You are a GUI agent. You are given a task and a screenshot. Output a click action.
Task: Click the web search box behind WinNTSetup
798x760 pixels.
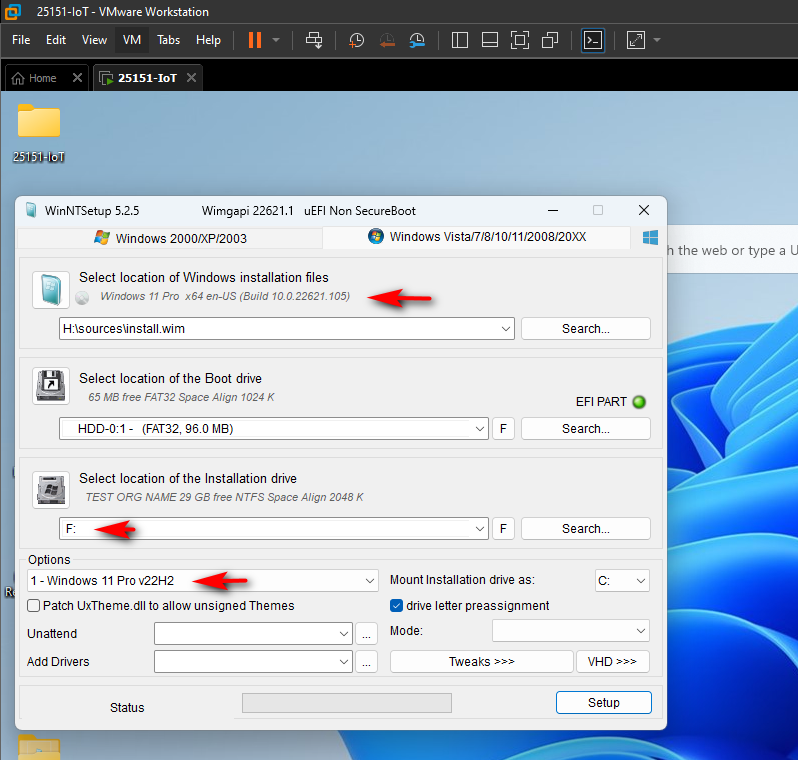[732, 250]
